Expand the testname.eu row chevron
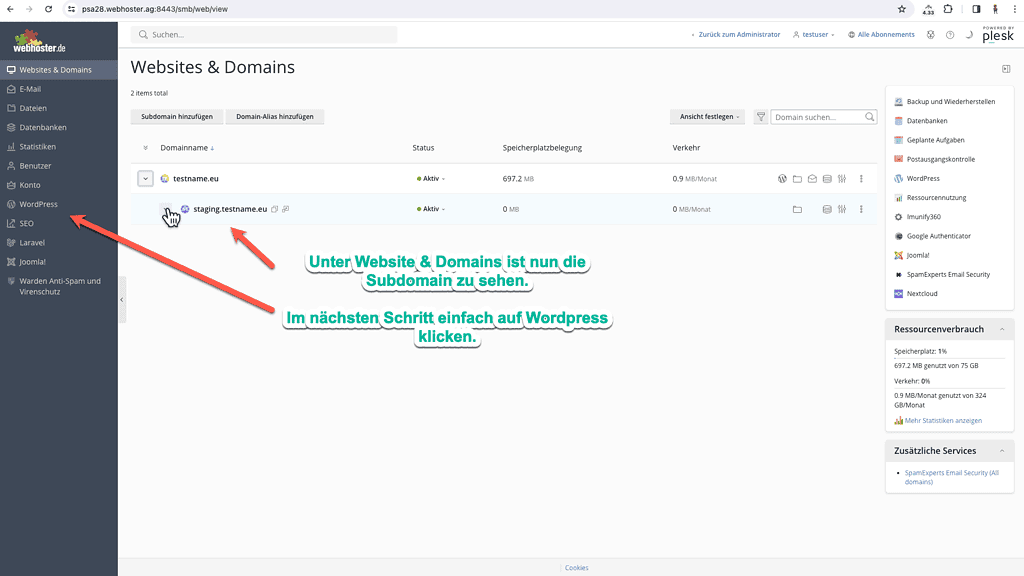 [x=145, y=179]
